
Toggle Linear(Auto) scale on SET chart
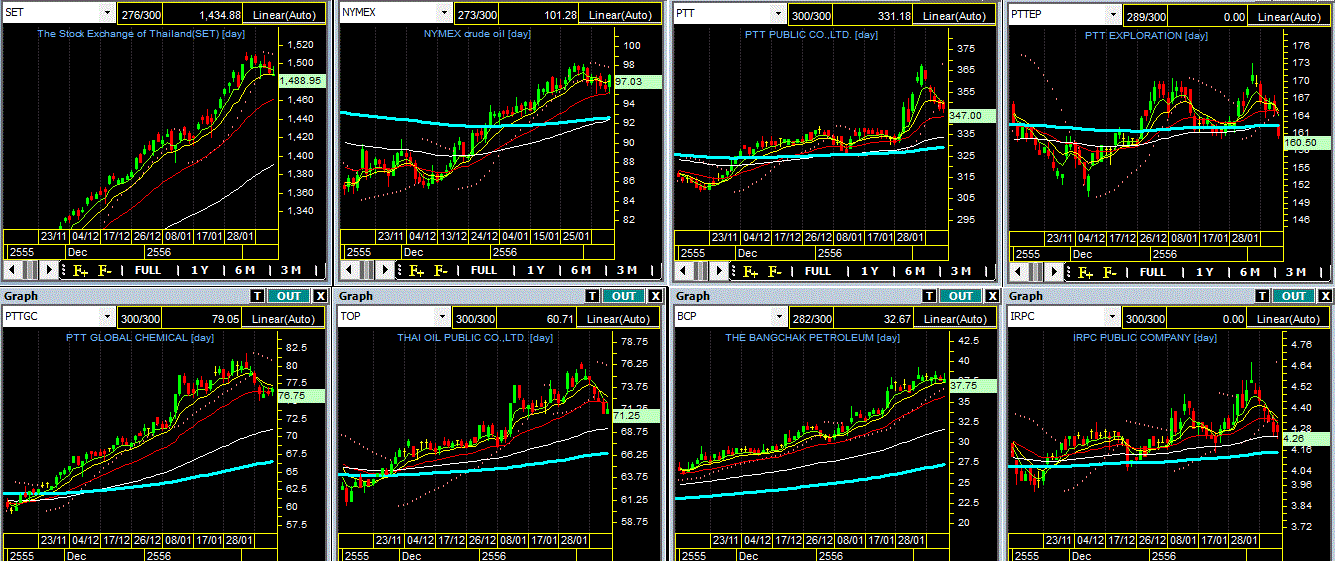286,14
